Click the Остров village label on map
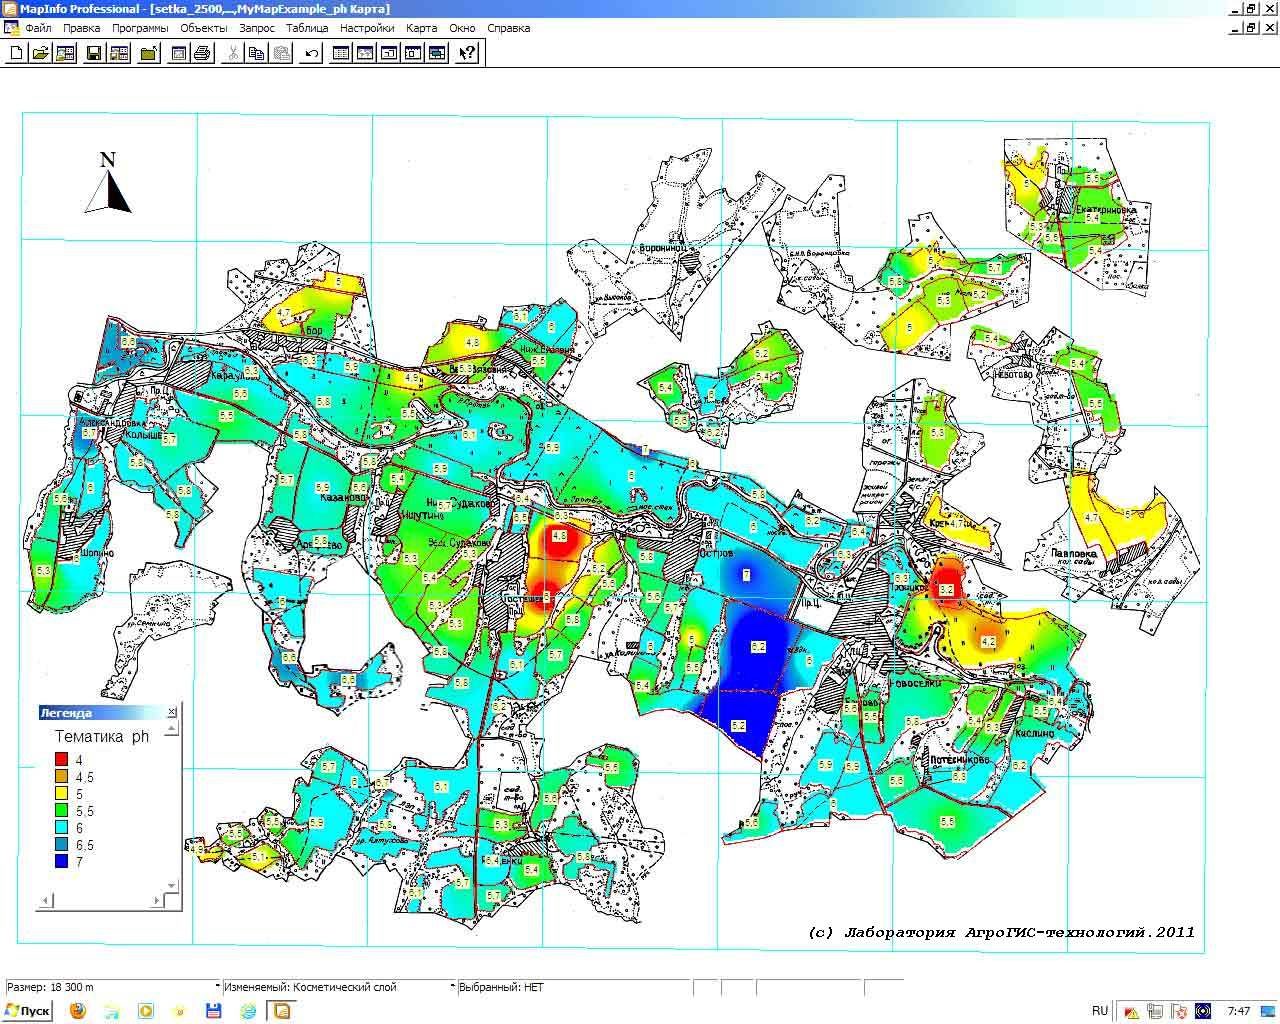 click(715, 552)
